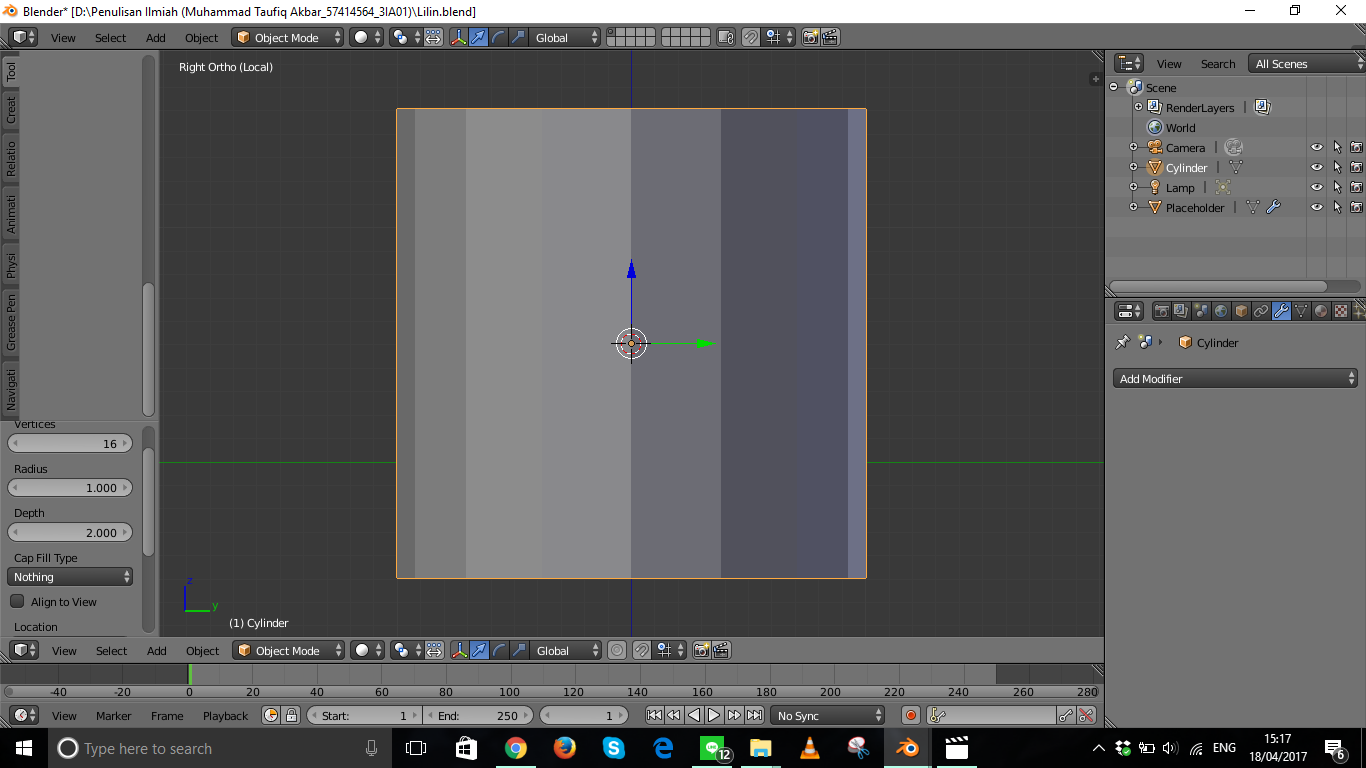The width and height of the screenshot is (1366, 768).
Task: Open Google Chrome from the taskbar
Action: (516, 747)
